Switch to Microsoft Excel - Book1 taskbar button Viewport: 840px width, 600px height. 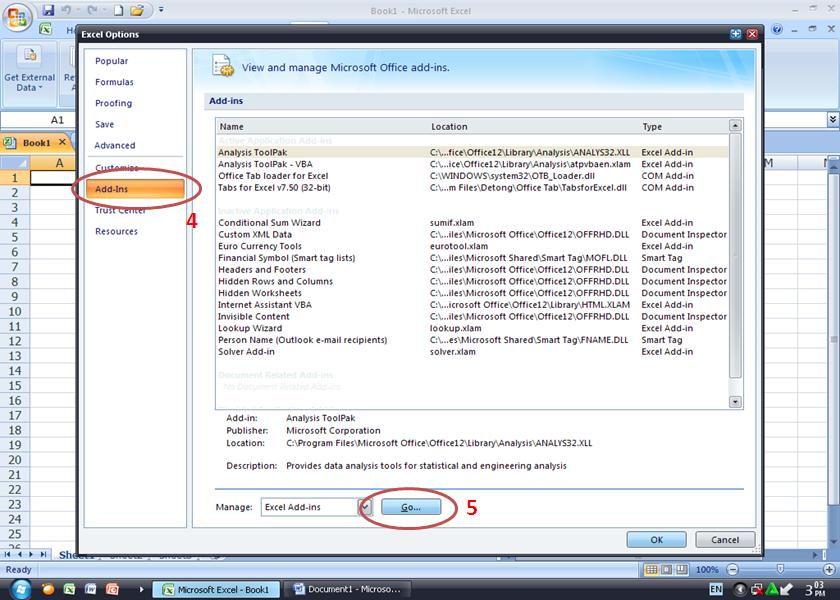216,589
